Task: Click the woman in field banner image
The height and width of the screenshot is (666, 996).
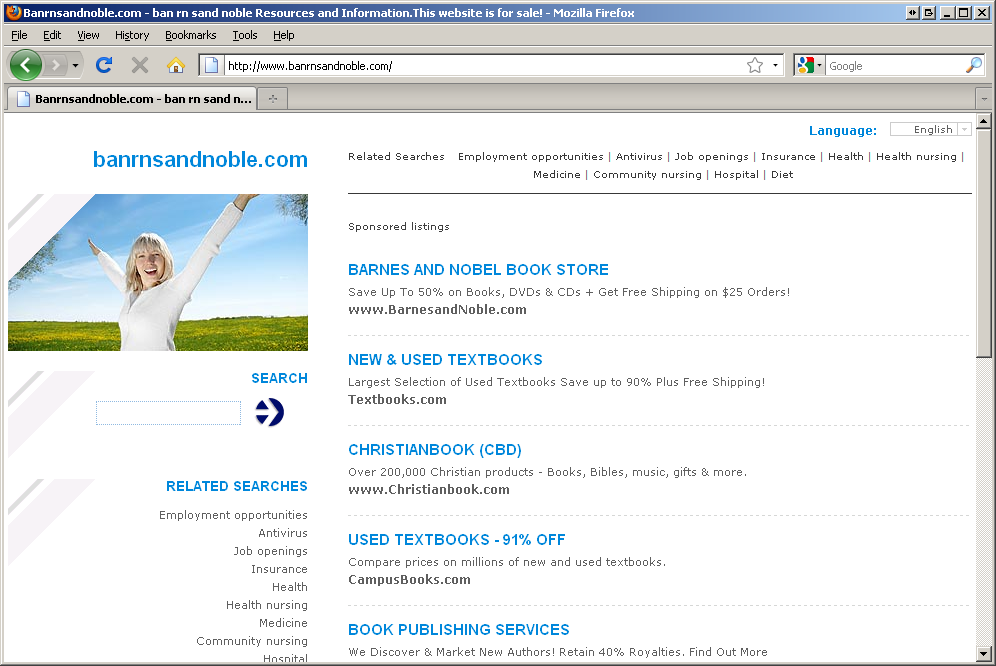Action: coord(158,272)
